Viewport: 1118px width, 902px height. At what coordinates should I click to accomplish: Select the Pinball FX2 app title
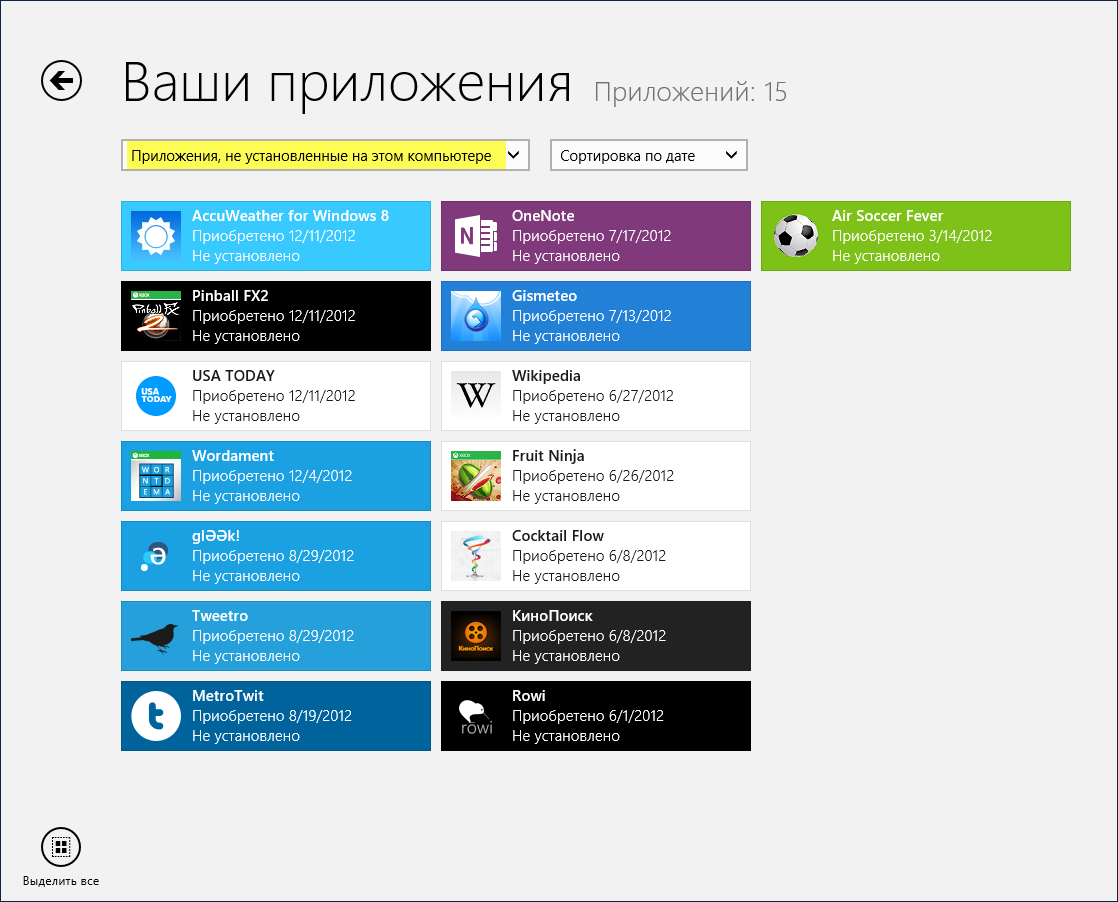click(230, 296)
